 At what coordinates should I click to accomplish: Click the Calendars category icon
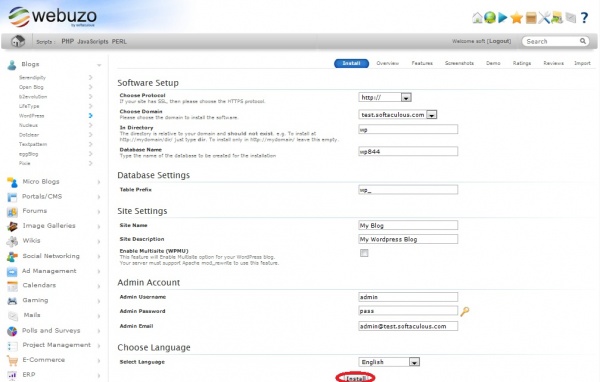[12, 286]
